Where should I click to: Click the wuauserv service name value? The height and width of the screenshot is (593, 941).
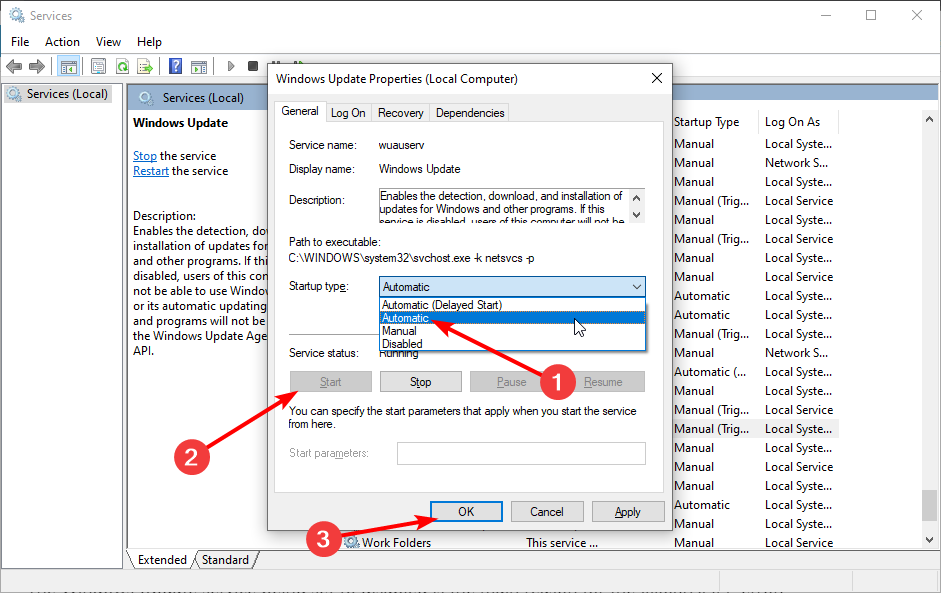pos(401,145)
